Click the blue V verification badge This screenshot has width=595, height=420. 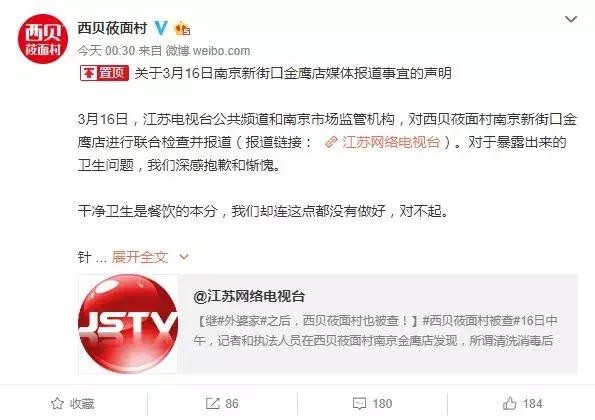coord(161,28)
